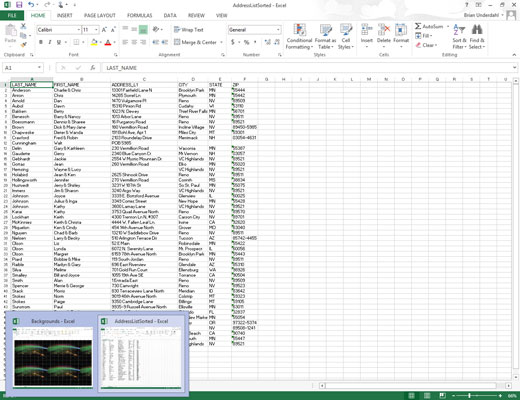Expand the Calibri font name dropdown
The image size is (520, 400).
point(79,30)
